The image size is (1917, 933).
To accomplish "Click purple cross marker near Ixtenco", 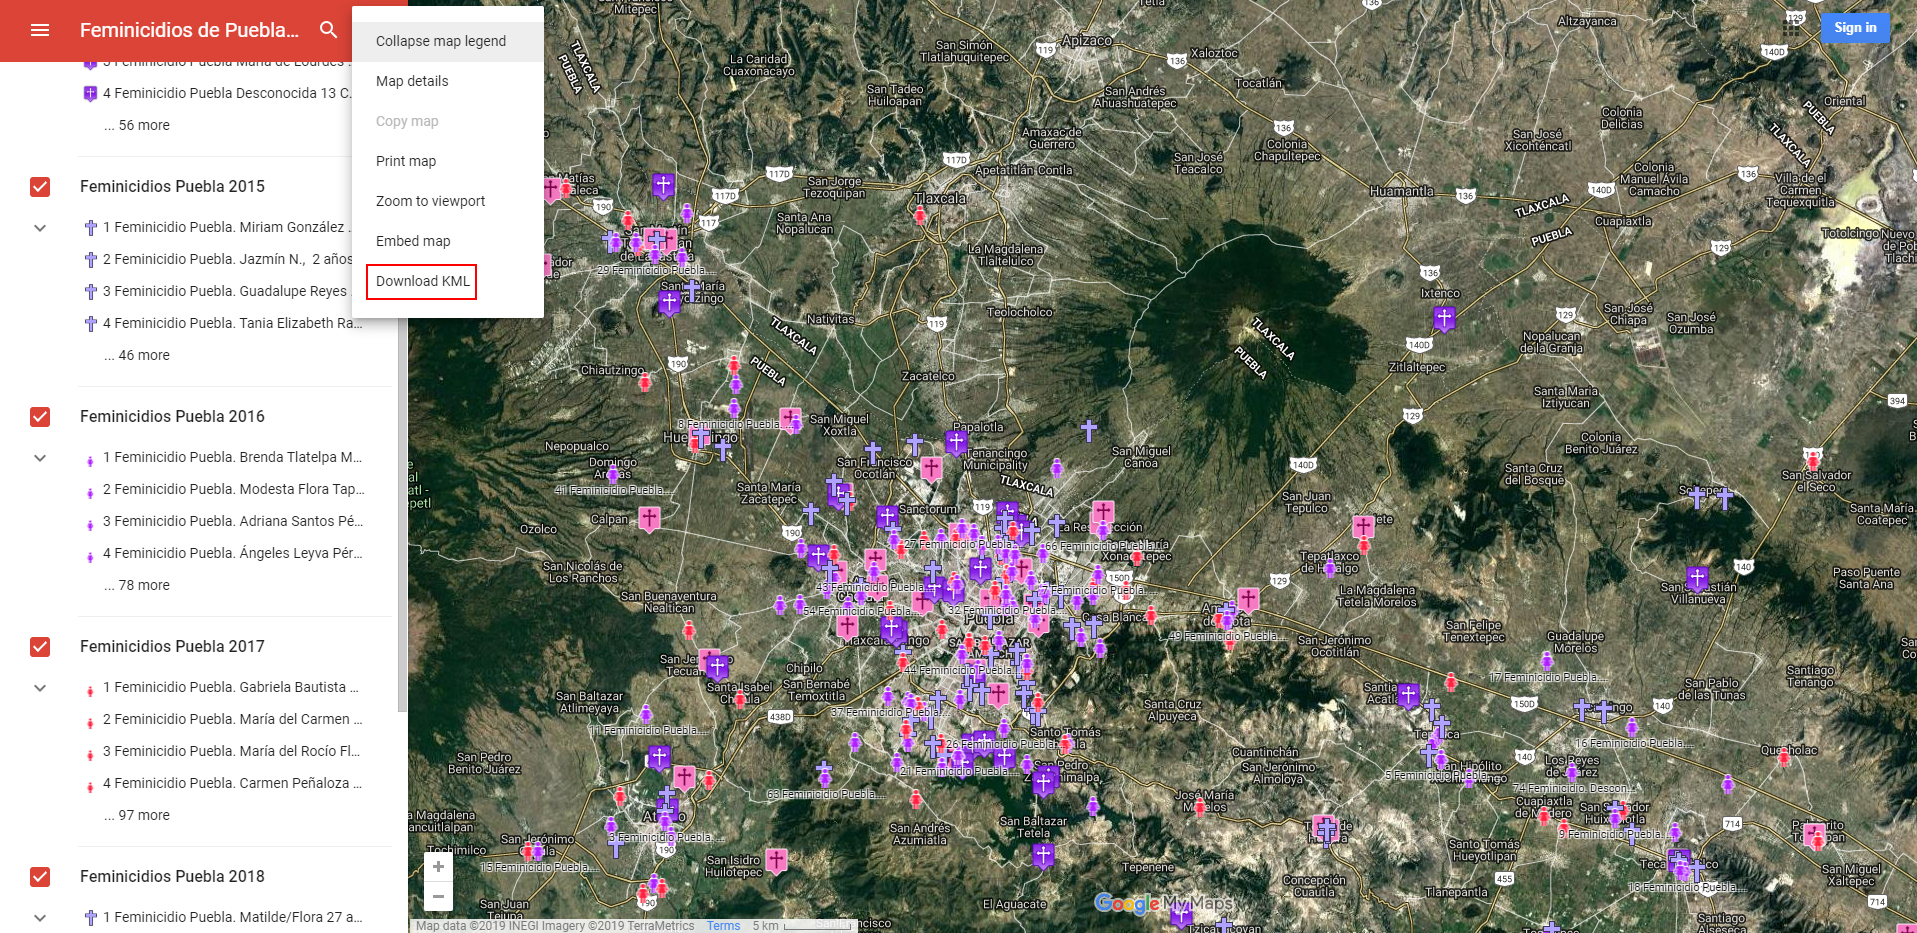I will (x=1444, y=319).
